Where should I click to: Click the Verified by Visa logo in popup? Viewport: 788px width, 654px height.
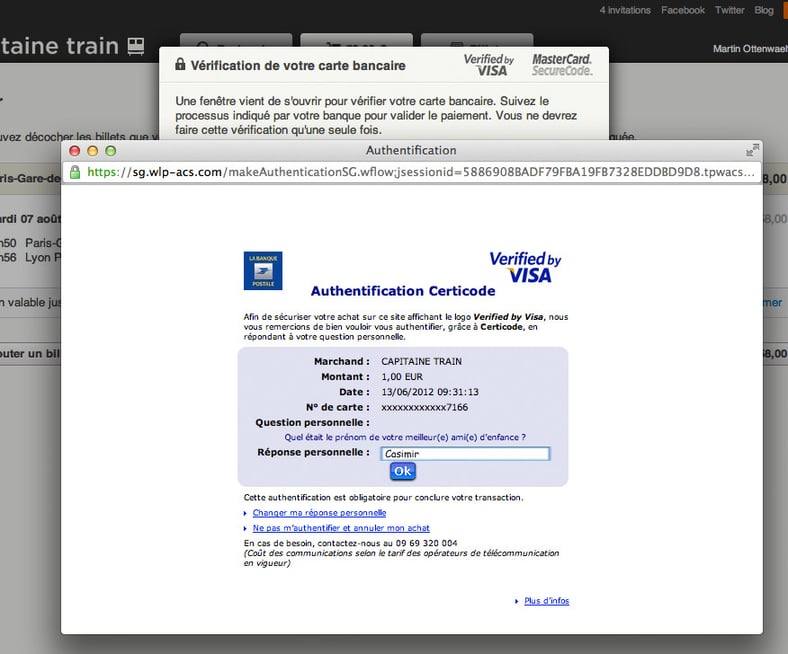(526, 267)
